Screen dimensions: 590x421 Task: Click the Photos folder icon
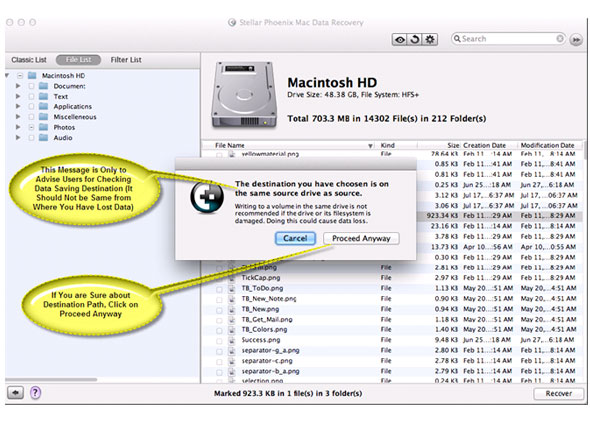(x=44, y=127)
